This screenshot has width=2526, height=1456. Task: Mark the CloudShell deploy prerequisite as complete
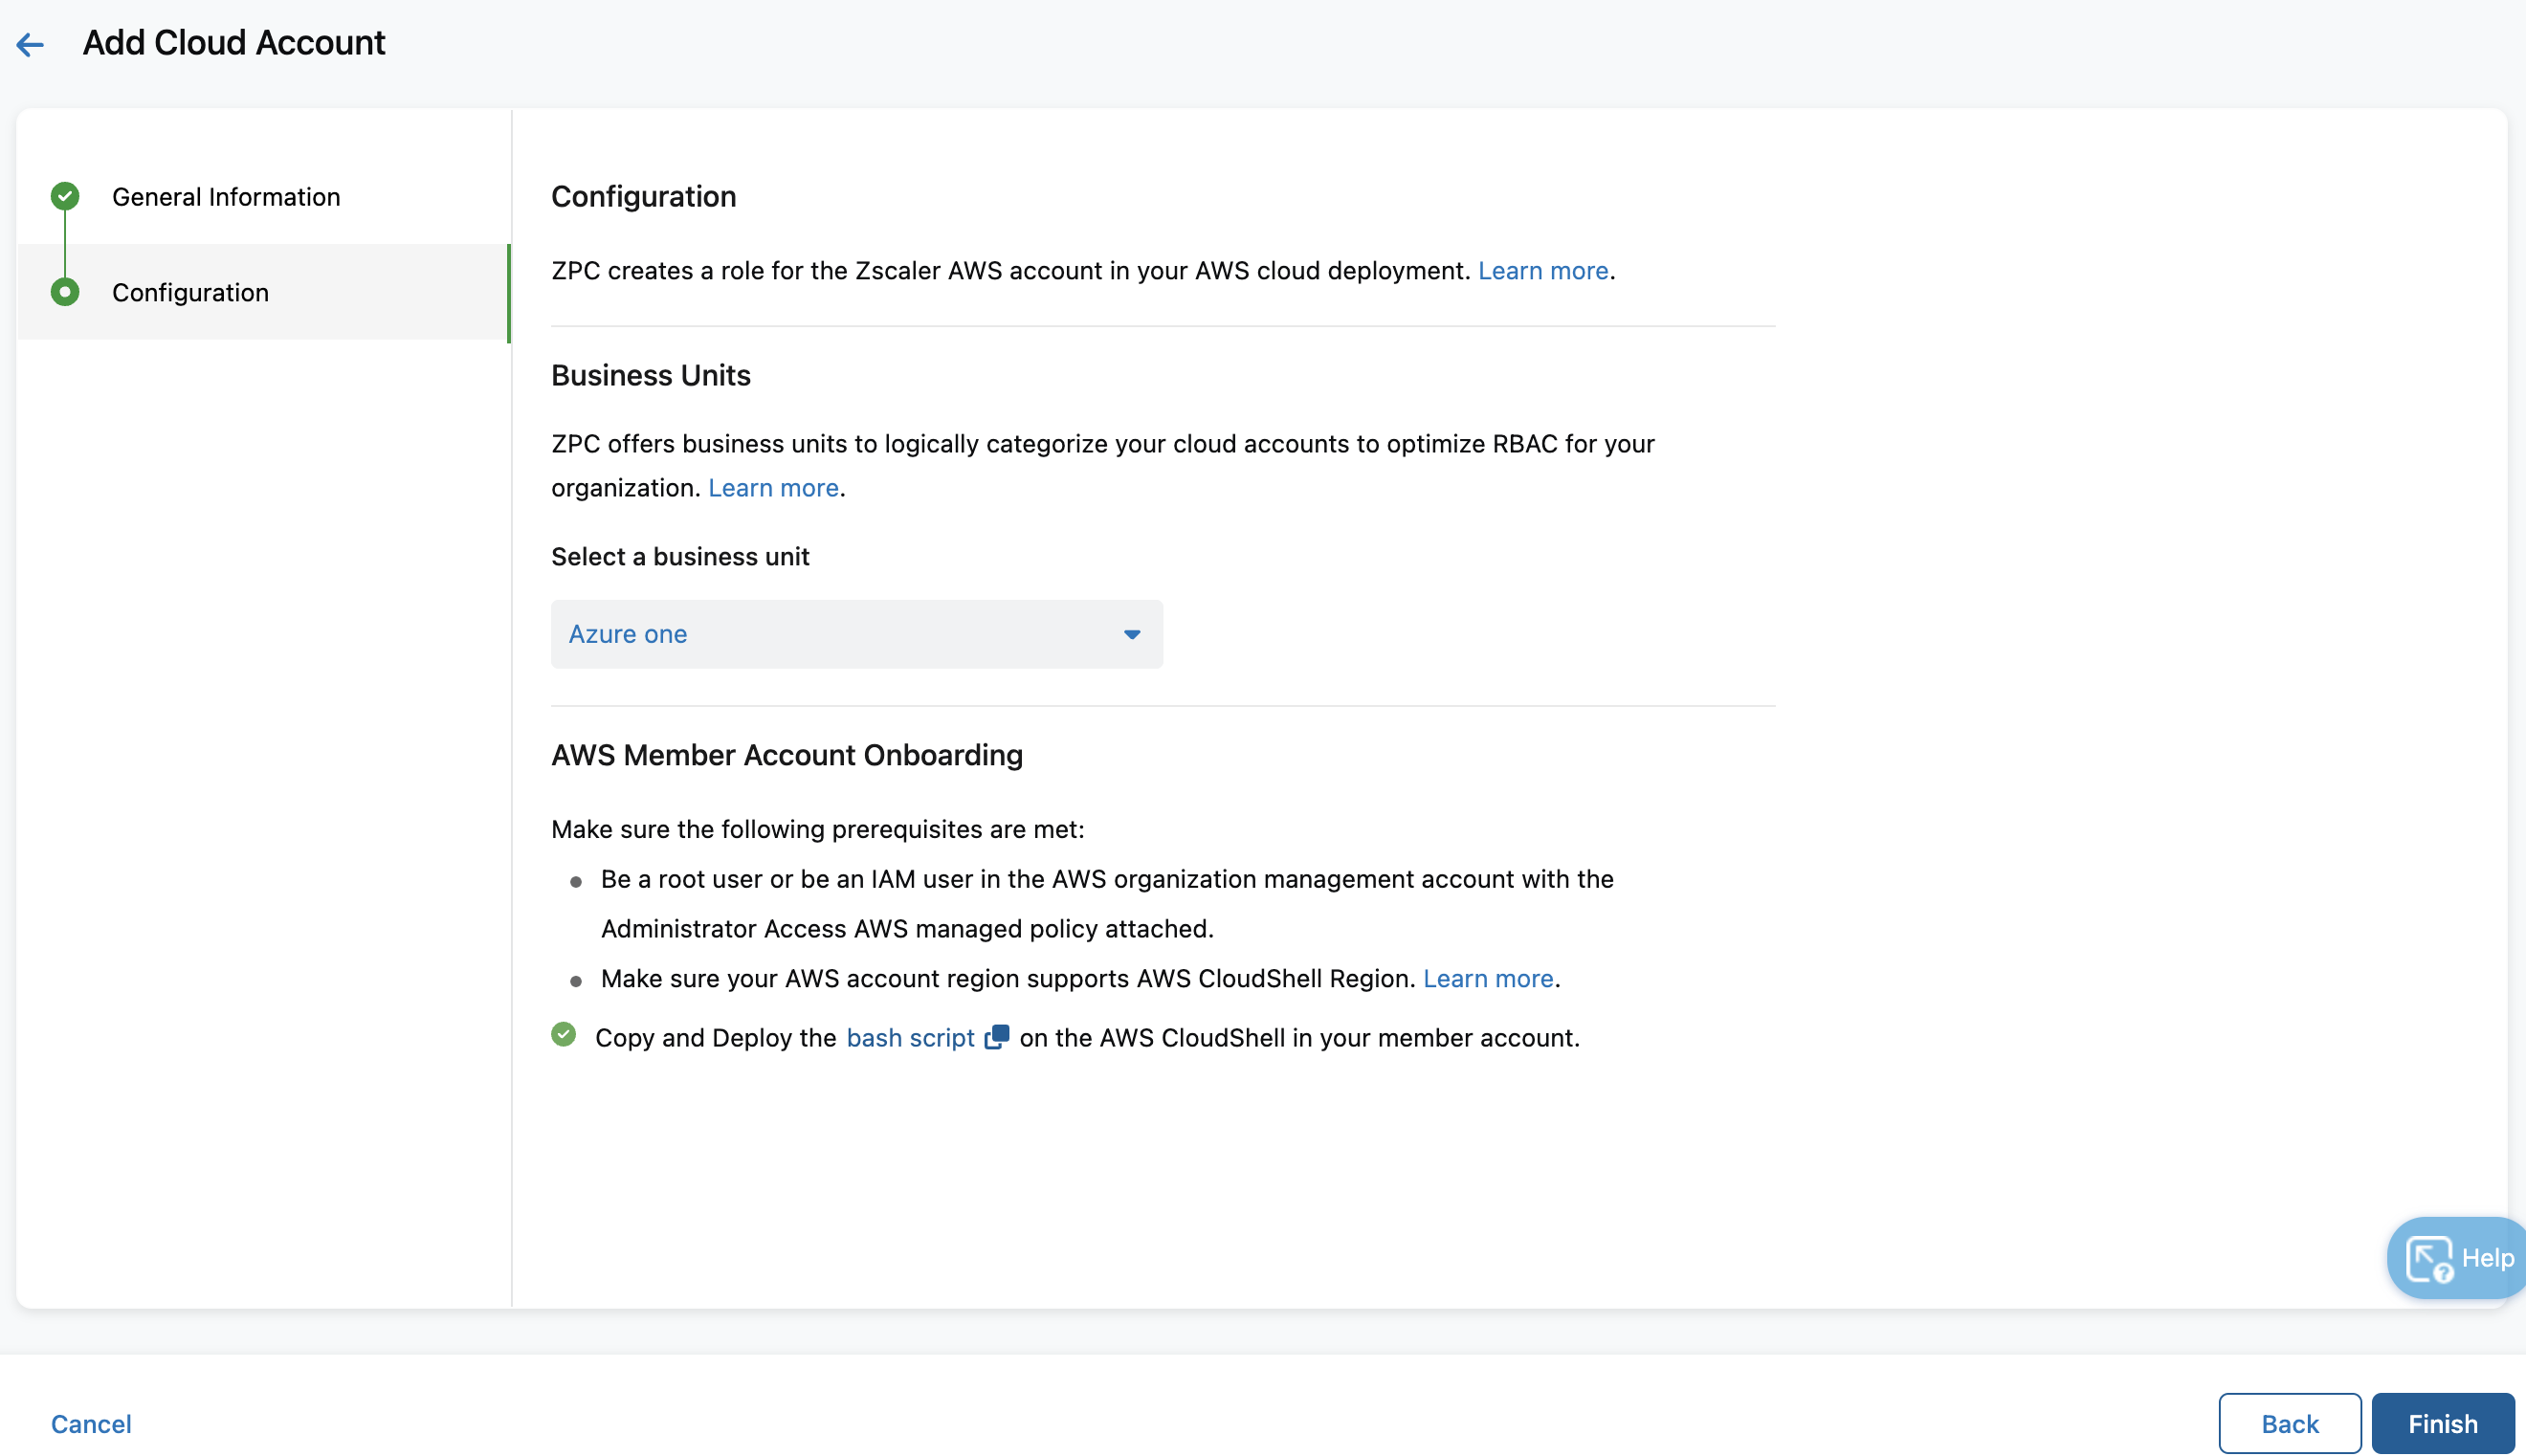tap(563, 1035)
